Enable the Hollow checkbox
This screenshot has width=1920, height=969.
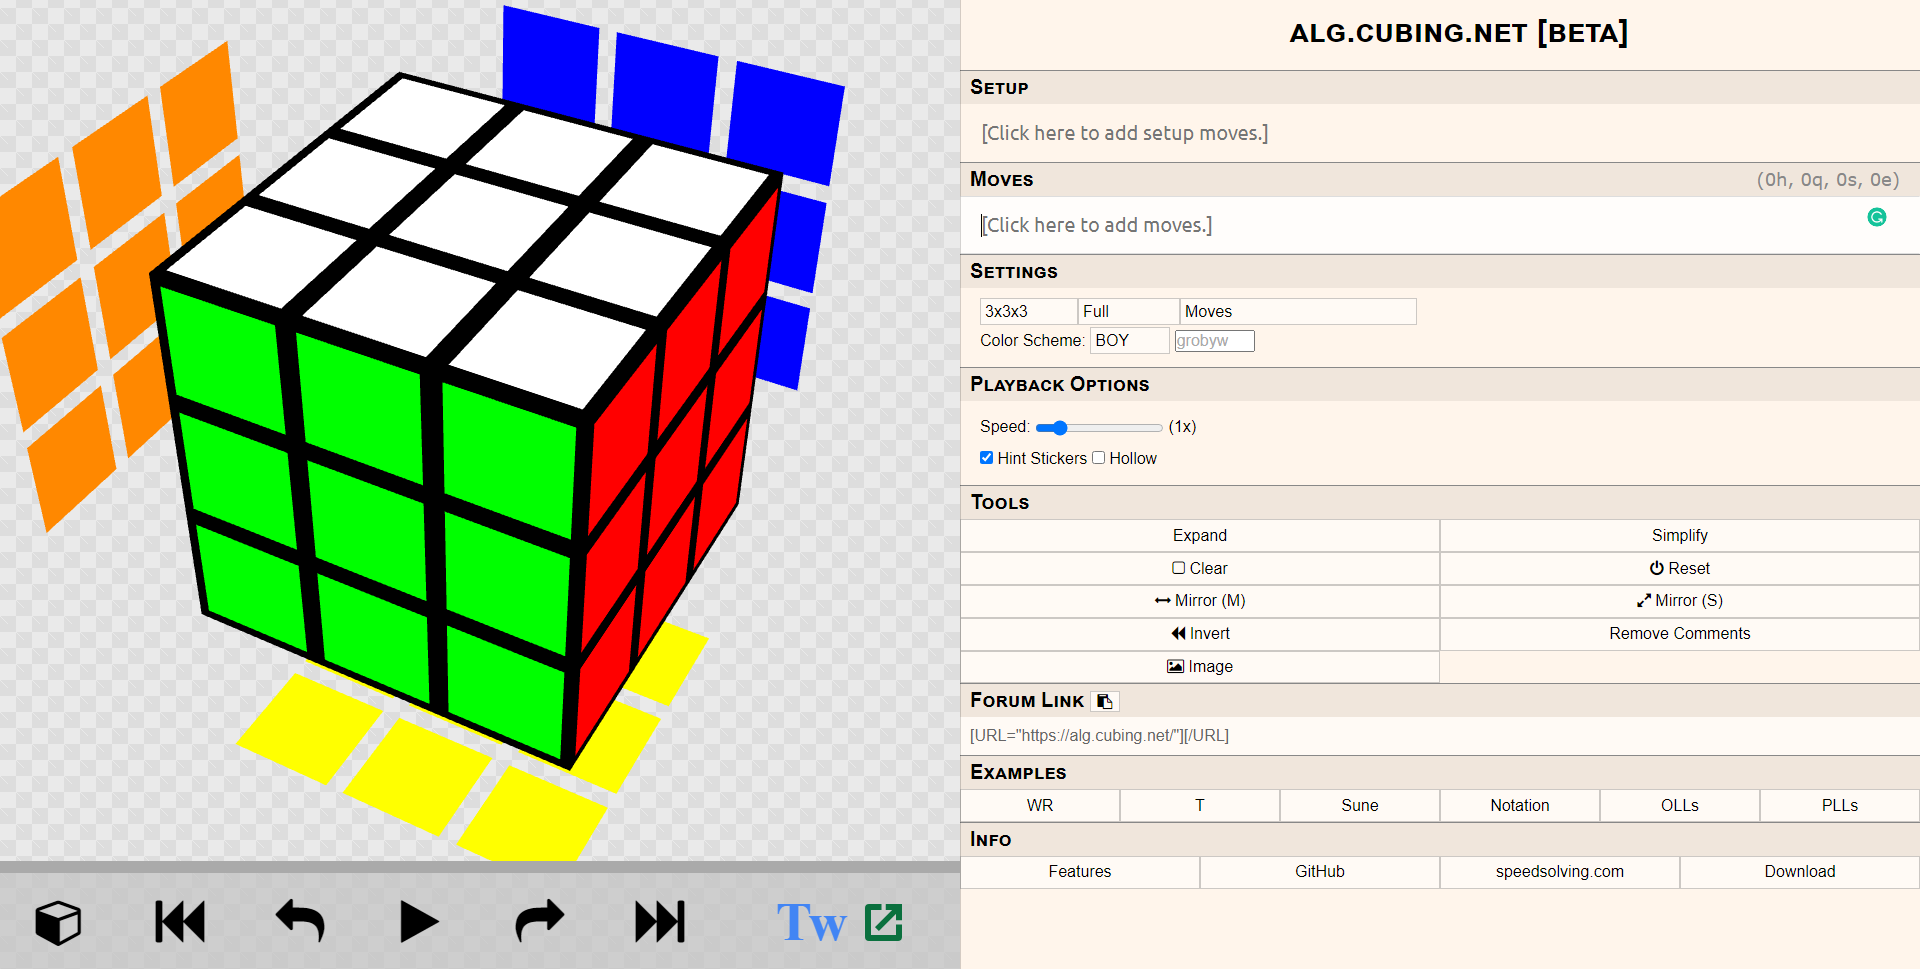(1099, 458)
